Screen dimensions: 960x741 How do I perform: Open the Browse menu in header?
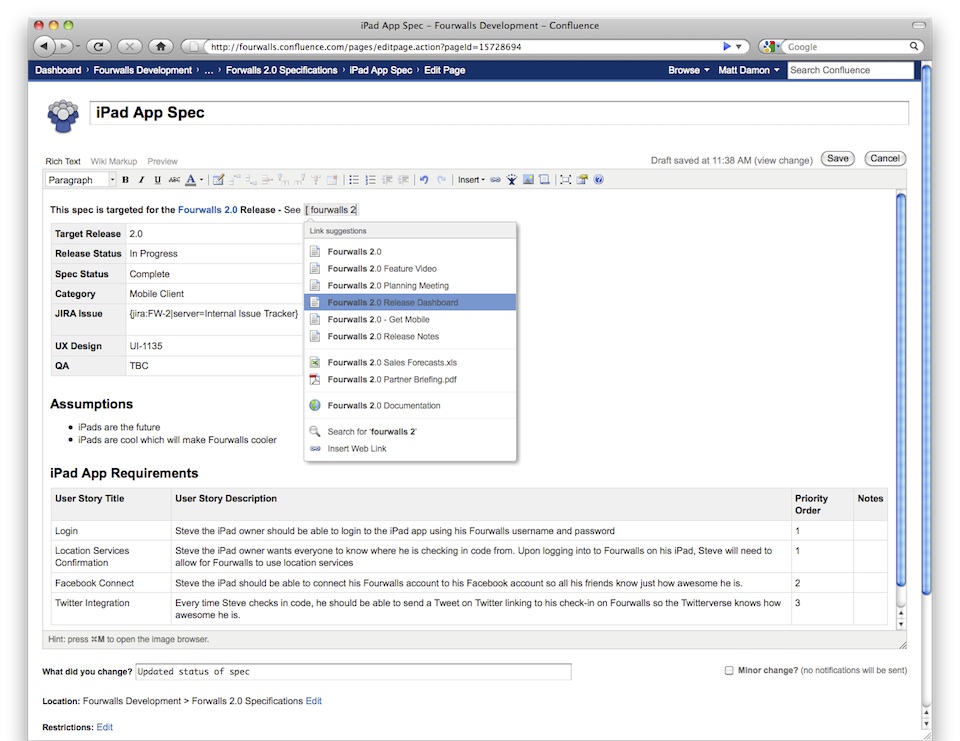[688, 70]
